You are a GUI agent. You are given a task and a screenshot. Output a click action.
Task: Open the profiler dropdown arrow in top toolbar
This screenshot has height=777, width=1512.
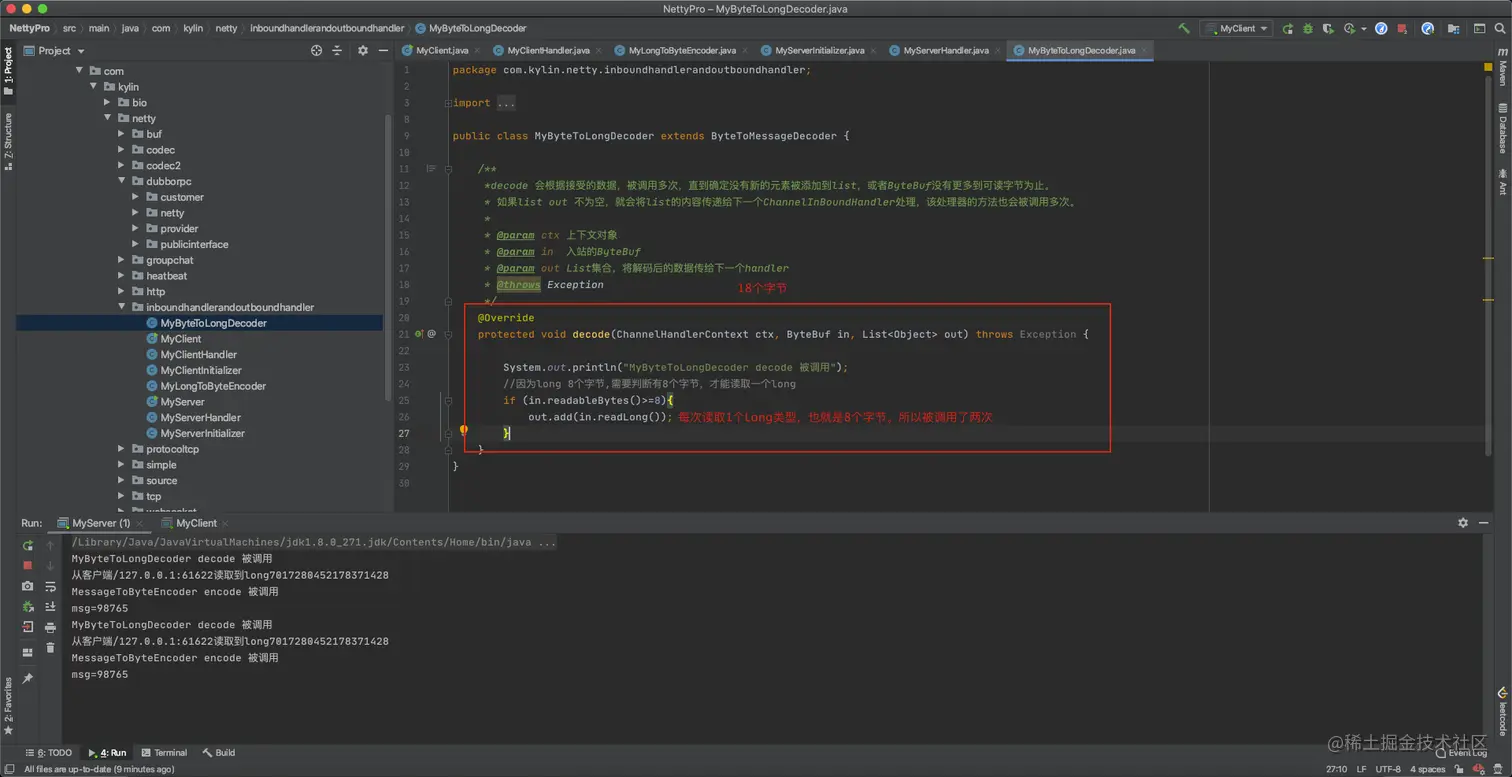[x=1363, y=29]
